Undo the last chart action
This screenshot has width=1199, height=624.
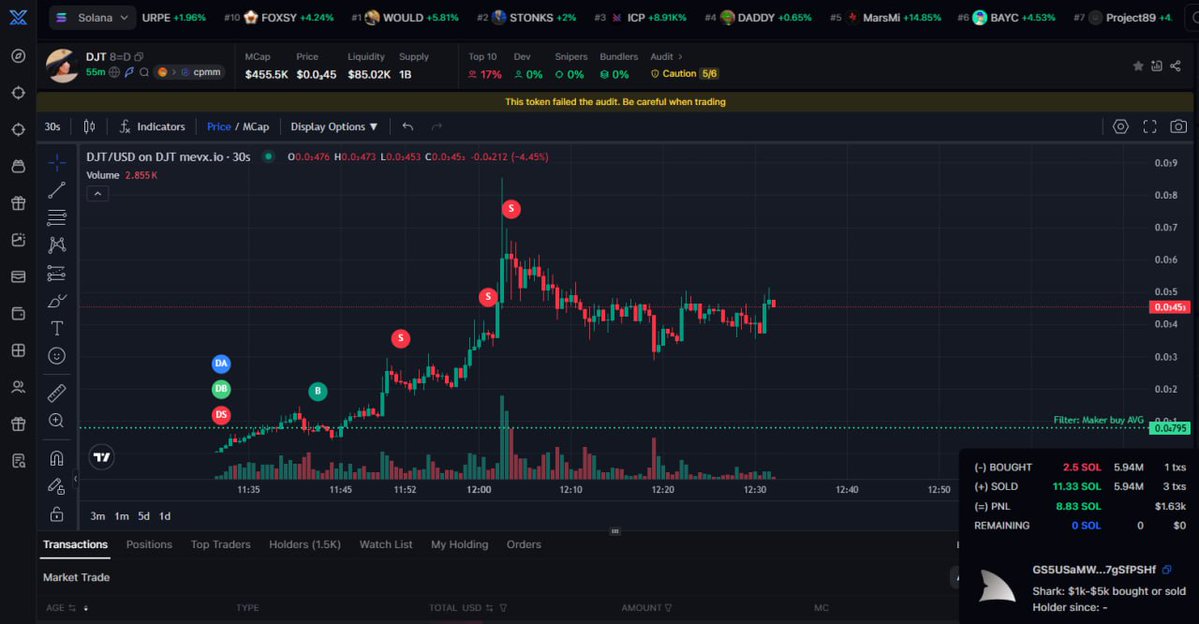408,127
